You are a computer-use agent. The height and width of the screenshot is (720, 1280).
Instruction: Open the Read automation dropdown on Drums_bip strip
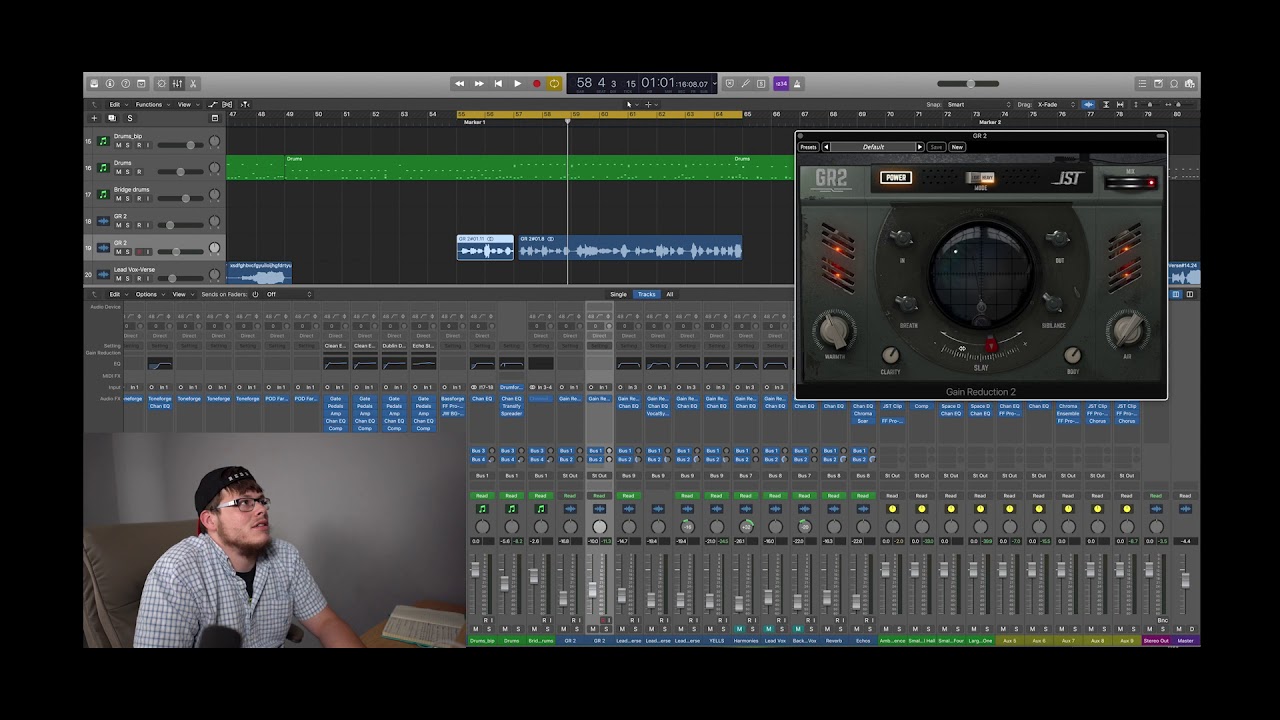482,495
